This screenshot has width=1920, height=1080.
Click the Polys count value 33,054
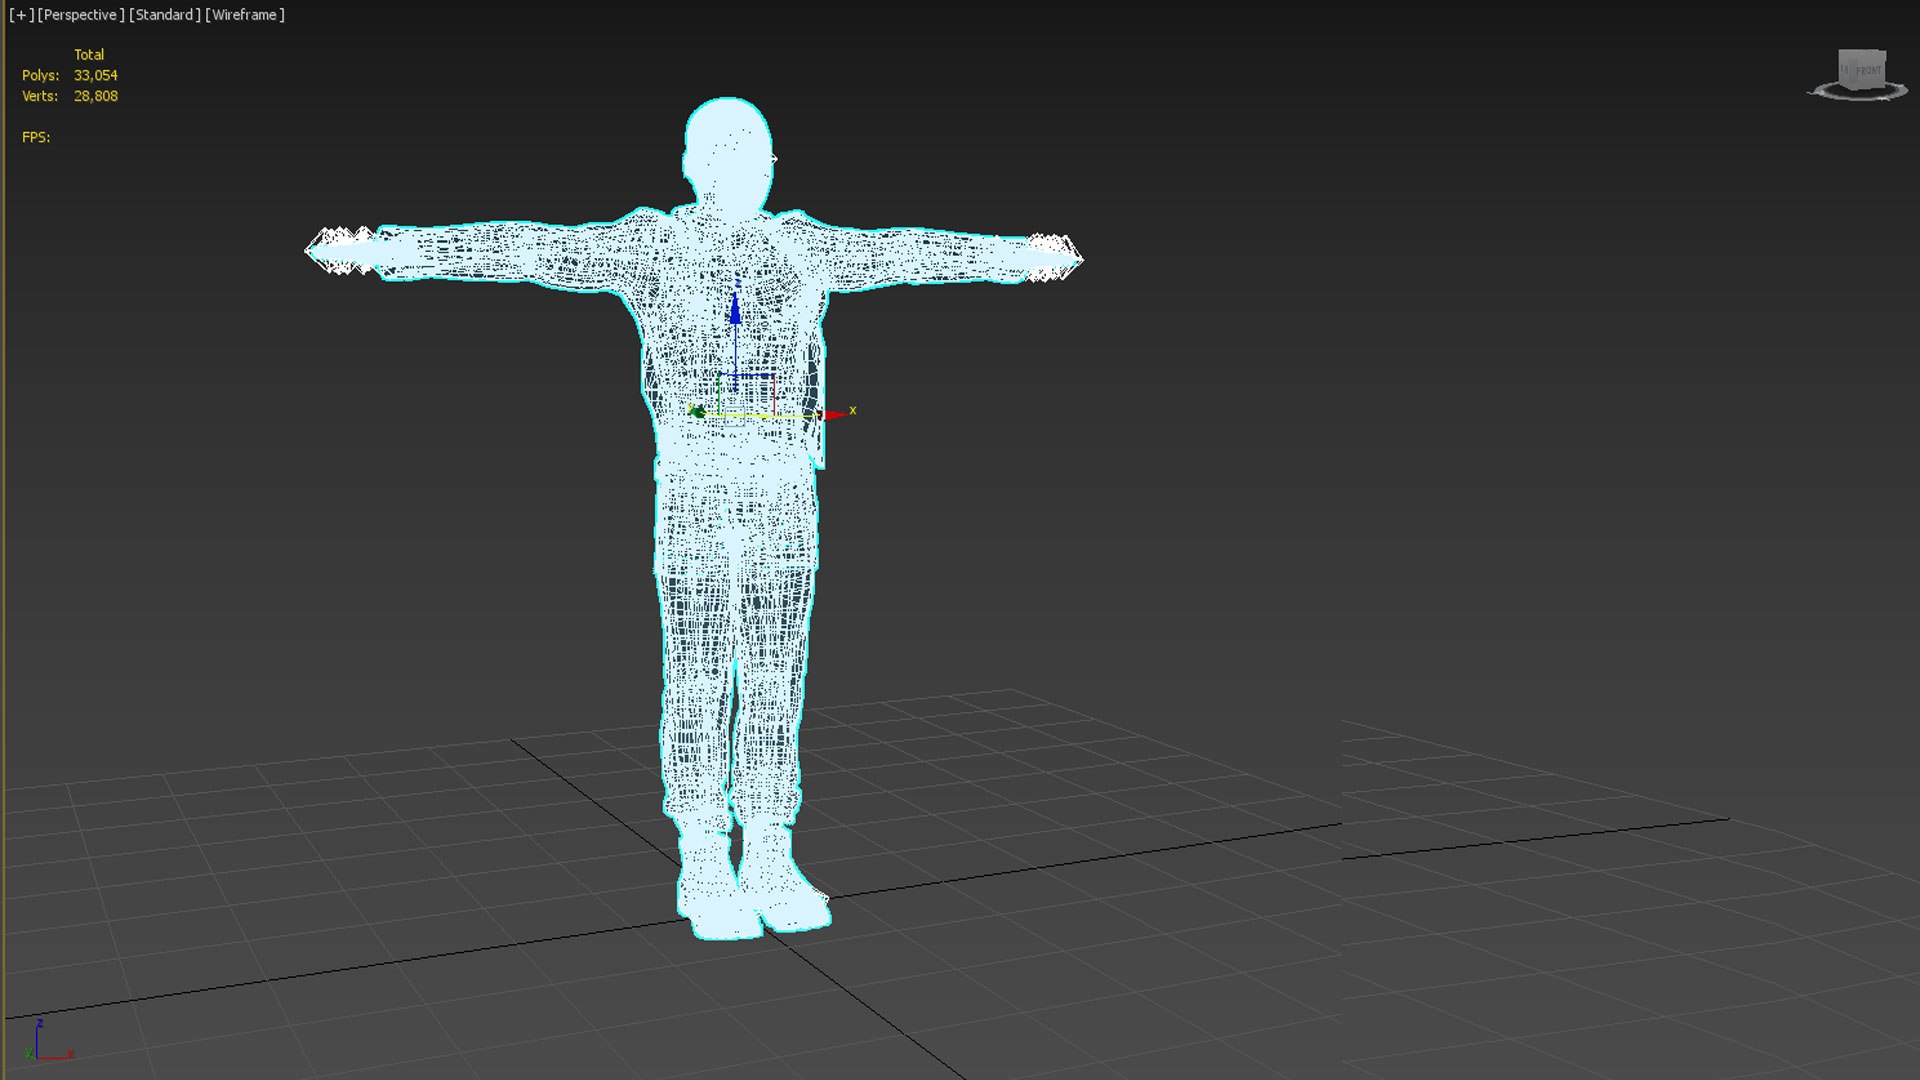coord(96,76)
